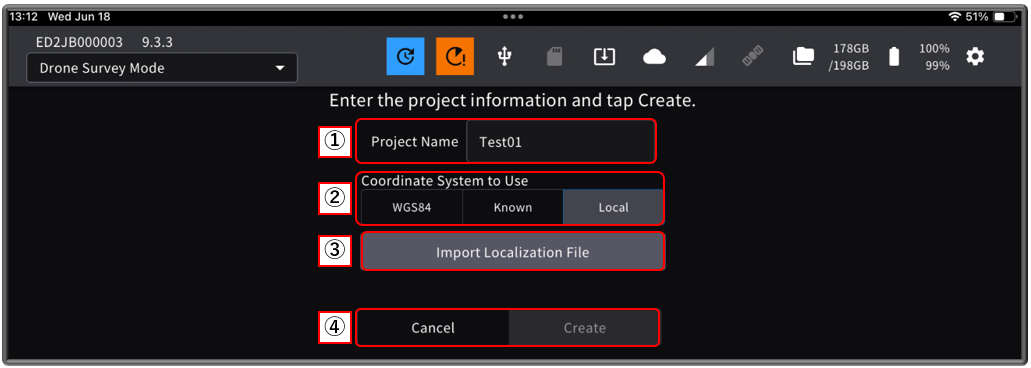Open the cloud sync icon
This screenshot has width=1031, height=368.
point(654,58)
